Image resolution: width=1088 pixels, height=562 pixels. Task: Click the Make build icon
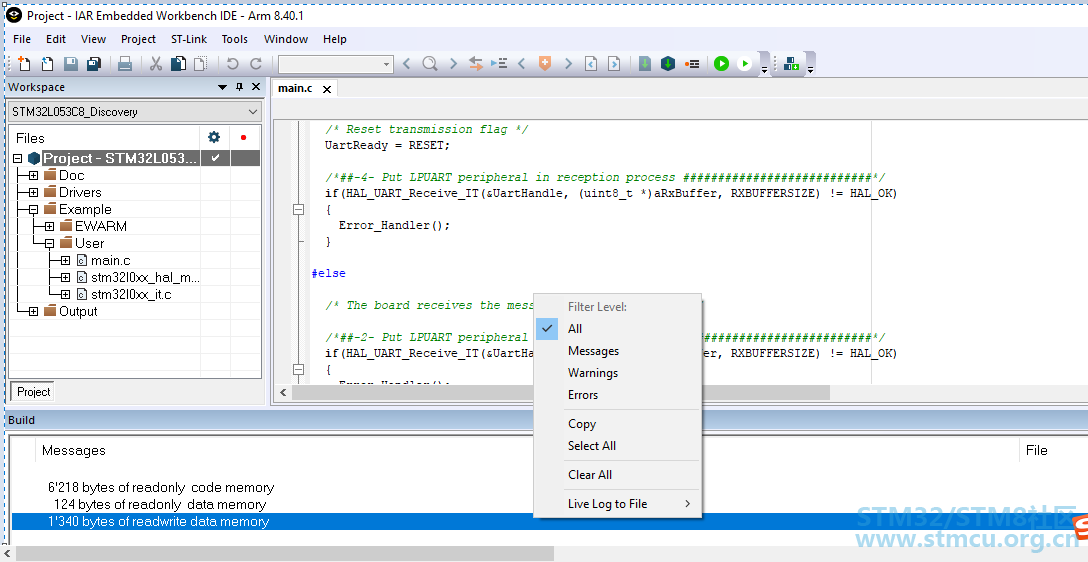[668, 64]
